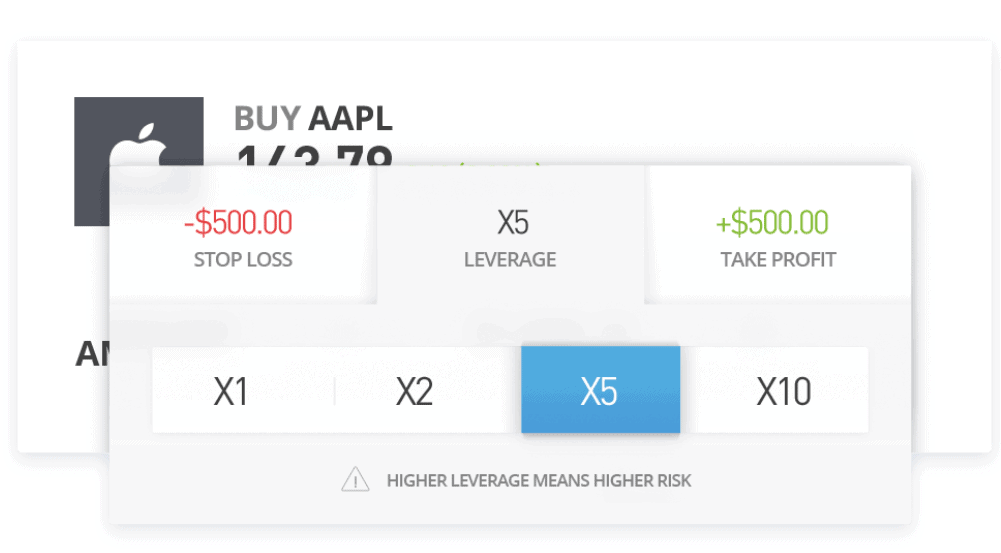Open the Stop Loss tab

(243, 234)
